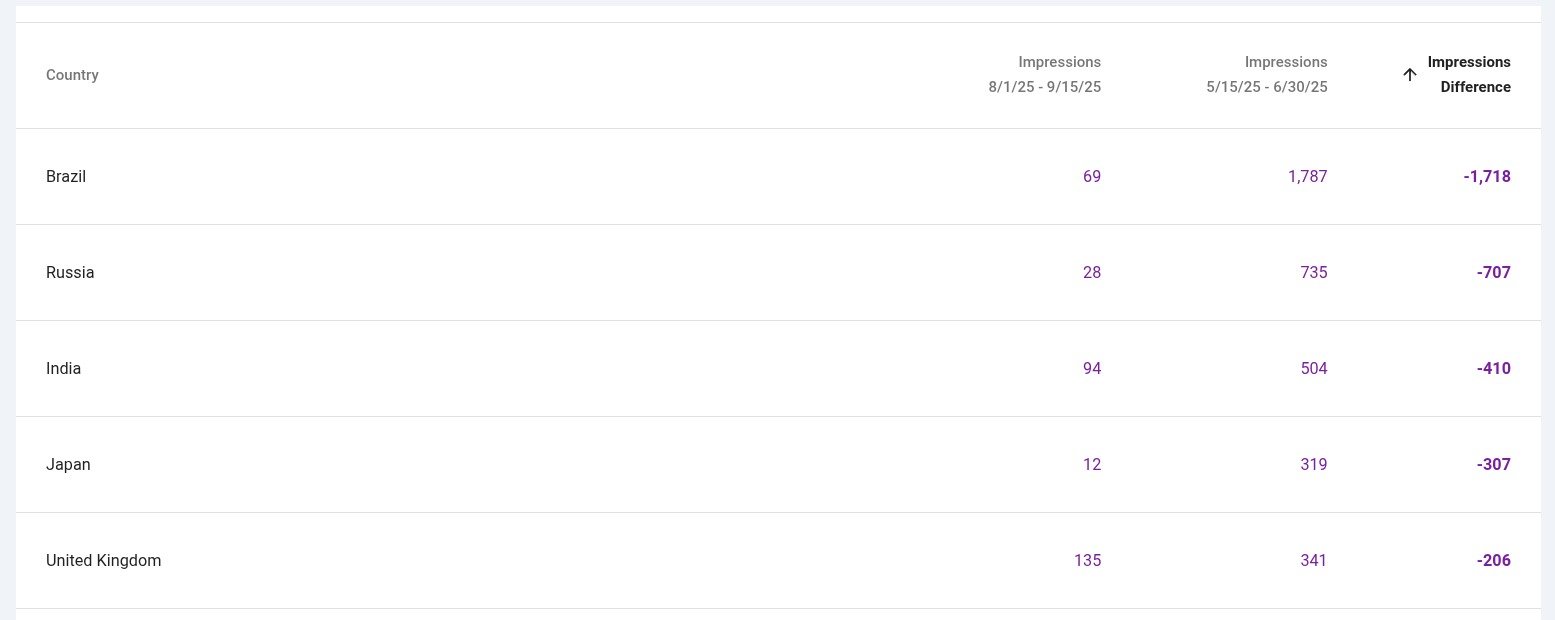Screen dimensions: 1555x620
Task: Click Japan's 319 impressions value
Action: [x=1314, y=465]
